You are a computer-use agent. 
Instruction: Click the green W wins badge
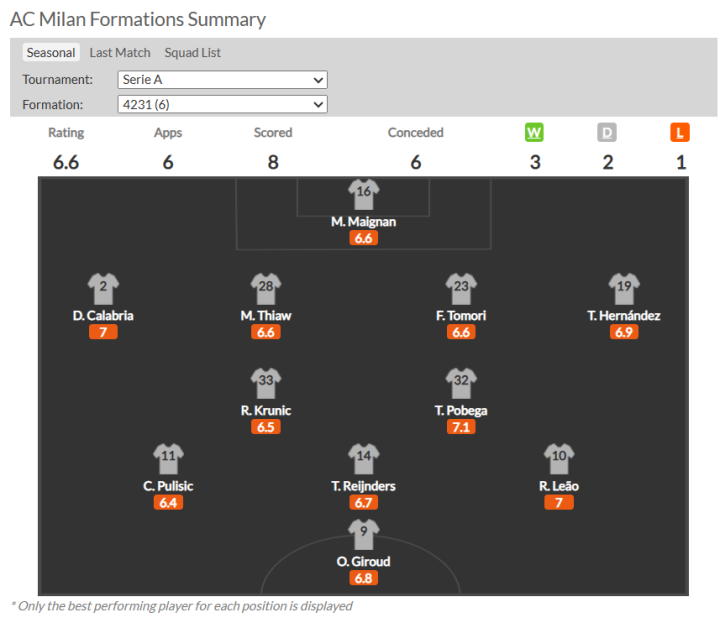tap(535, 132)
